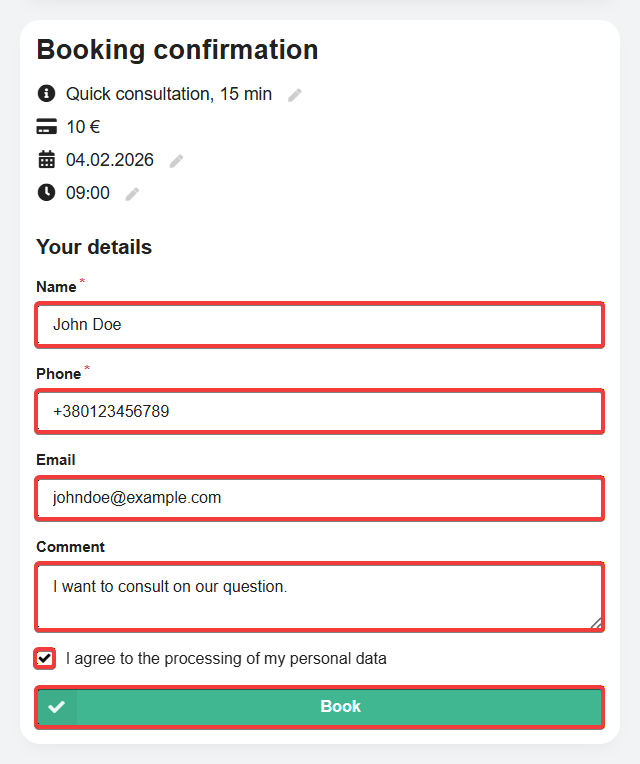Grab the Comment box resize handle

[x=596, y=623]
